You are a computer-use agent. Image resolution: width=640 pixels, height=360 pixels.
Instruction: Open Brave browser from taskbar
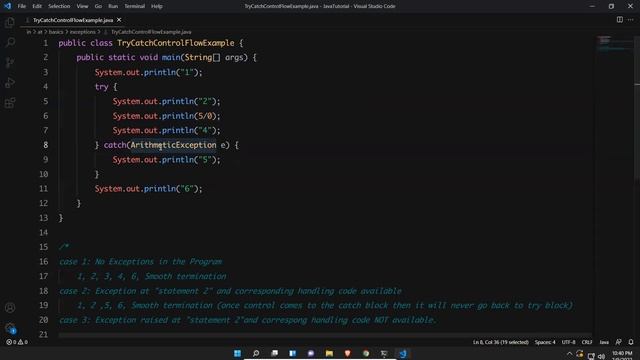[x=347, y=353]
